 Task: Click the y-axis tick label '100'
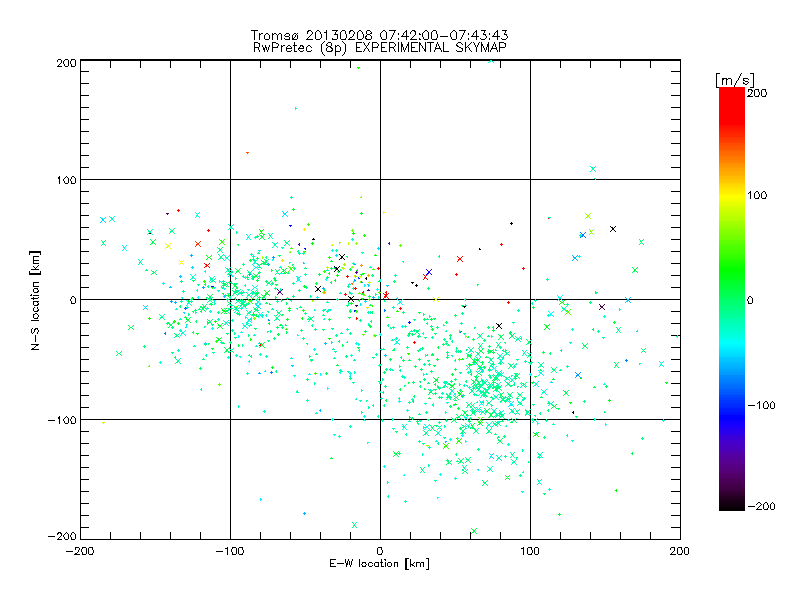click(x=66, y=180)
